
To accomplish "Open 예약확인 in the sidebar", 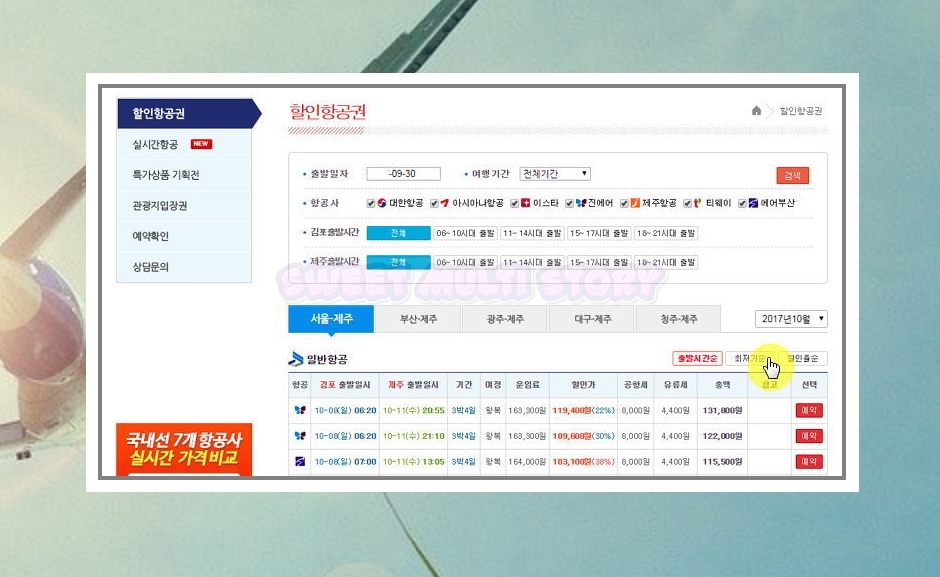I will coord(184,236).
